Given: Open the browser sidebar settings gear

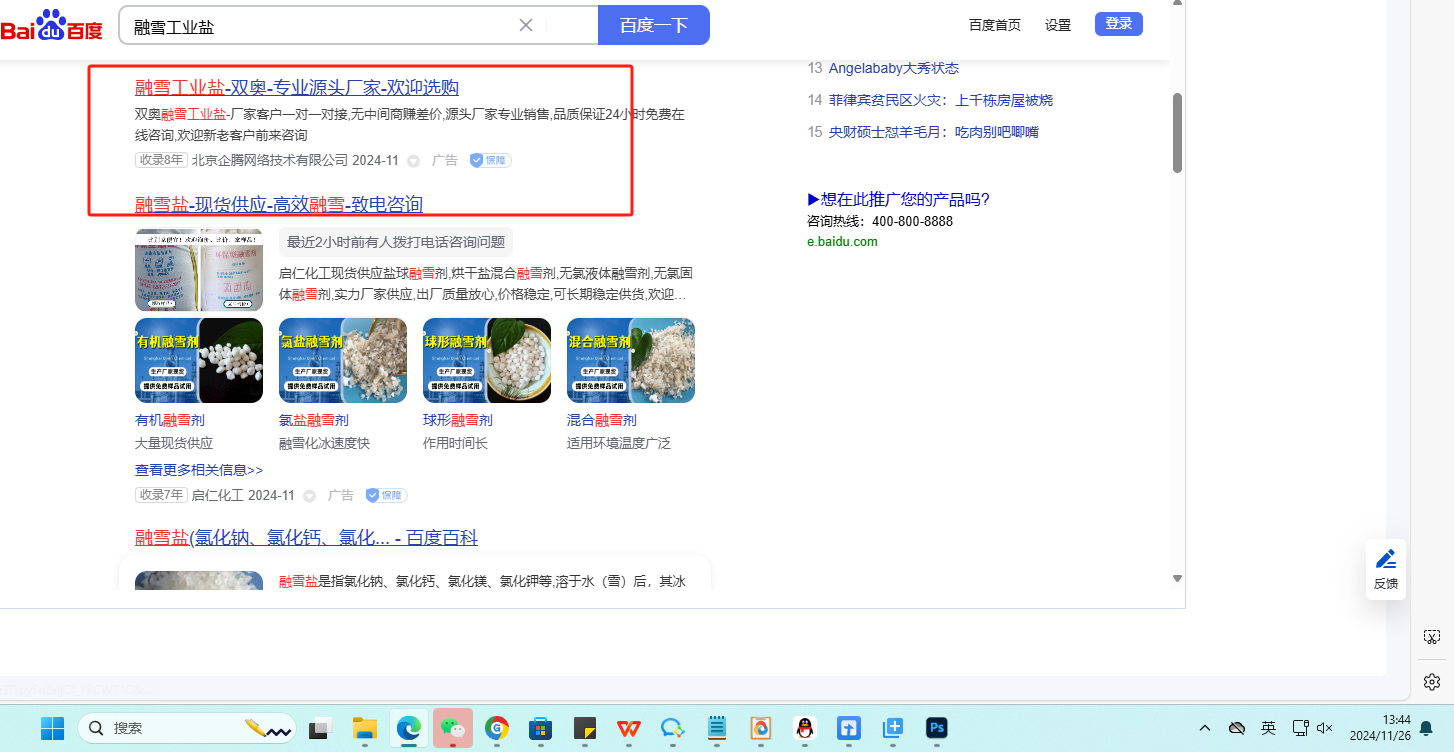Looking at the screenshot, I should click(x=1432, y=682).
